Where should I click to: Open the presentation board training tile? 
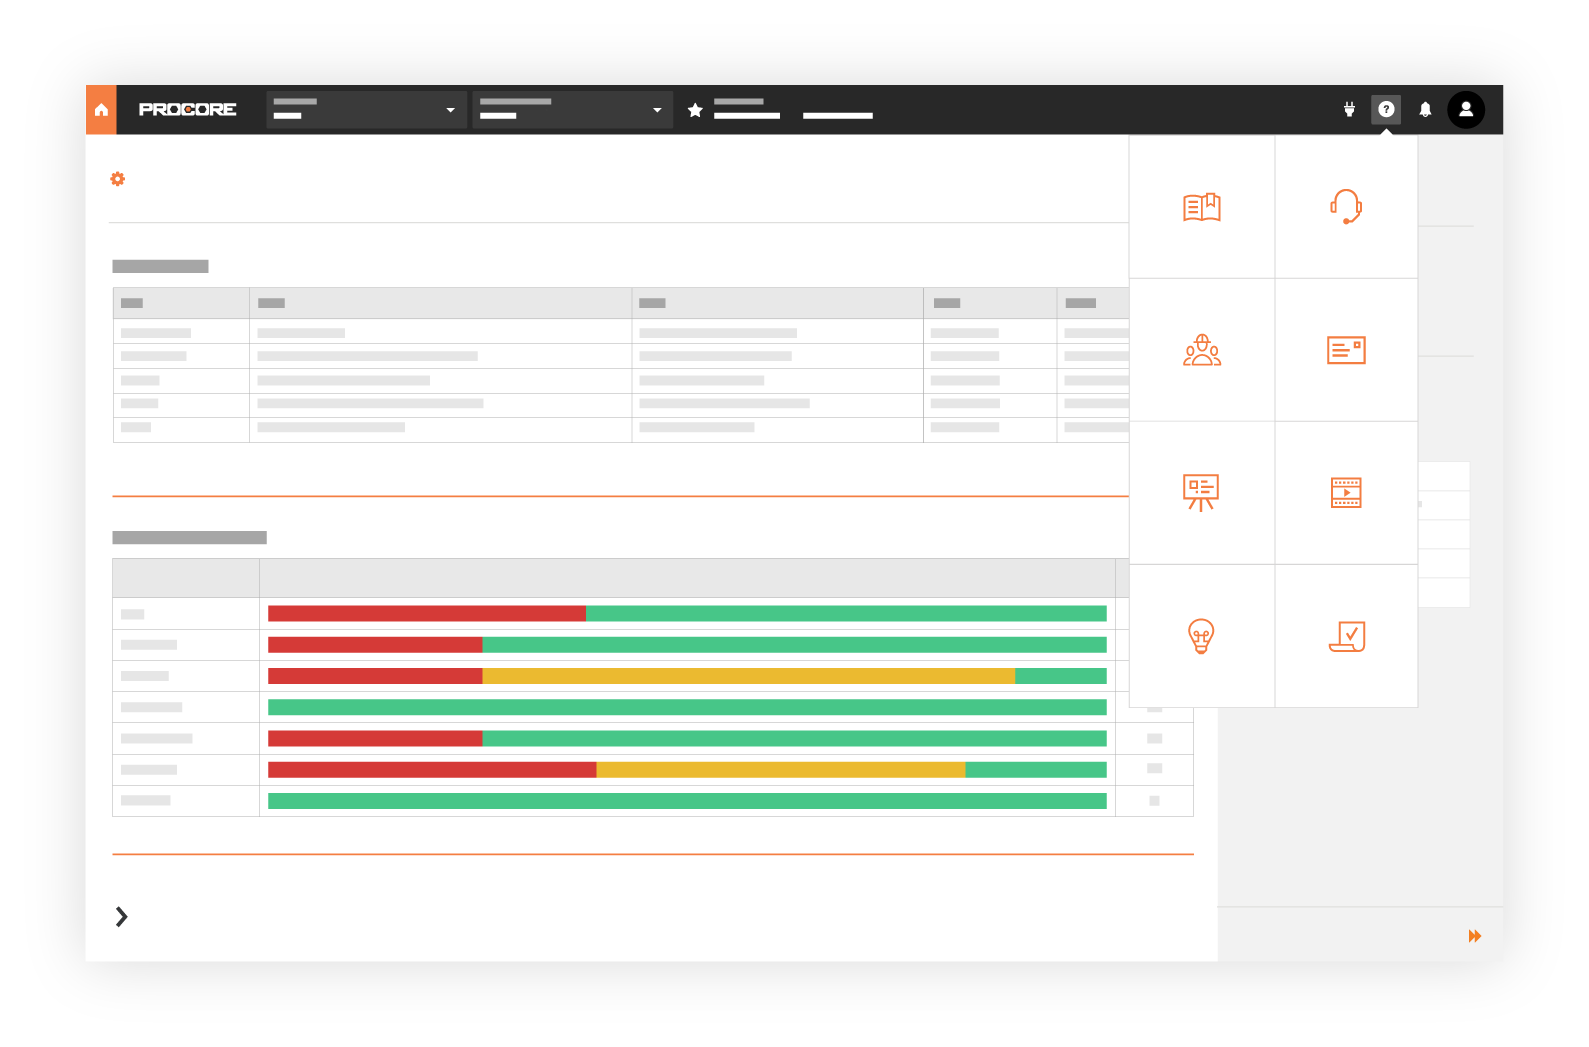click(1201, 493)
